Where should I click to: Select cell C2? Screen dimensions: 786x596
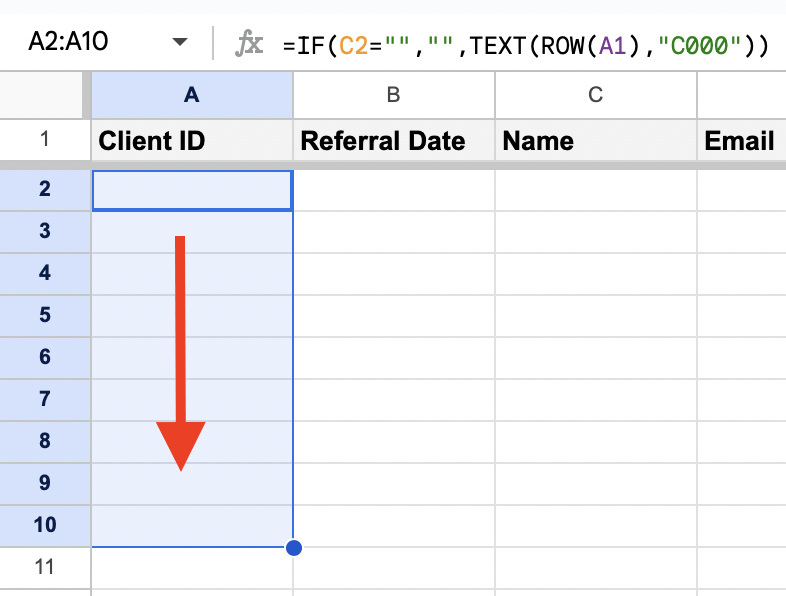pos(596,190)
